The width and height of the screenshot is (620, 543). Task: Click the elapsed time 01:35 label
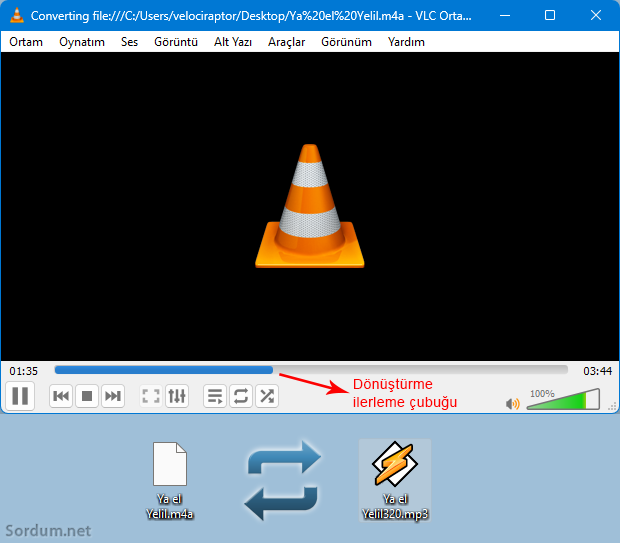point(24,371)
